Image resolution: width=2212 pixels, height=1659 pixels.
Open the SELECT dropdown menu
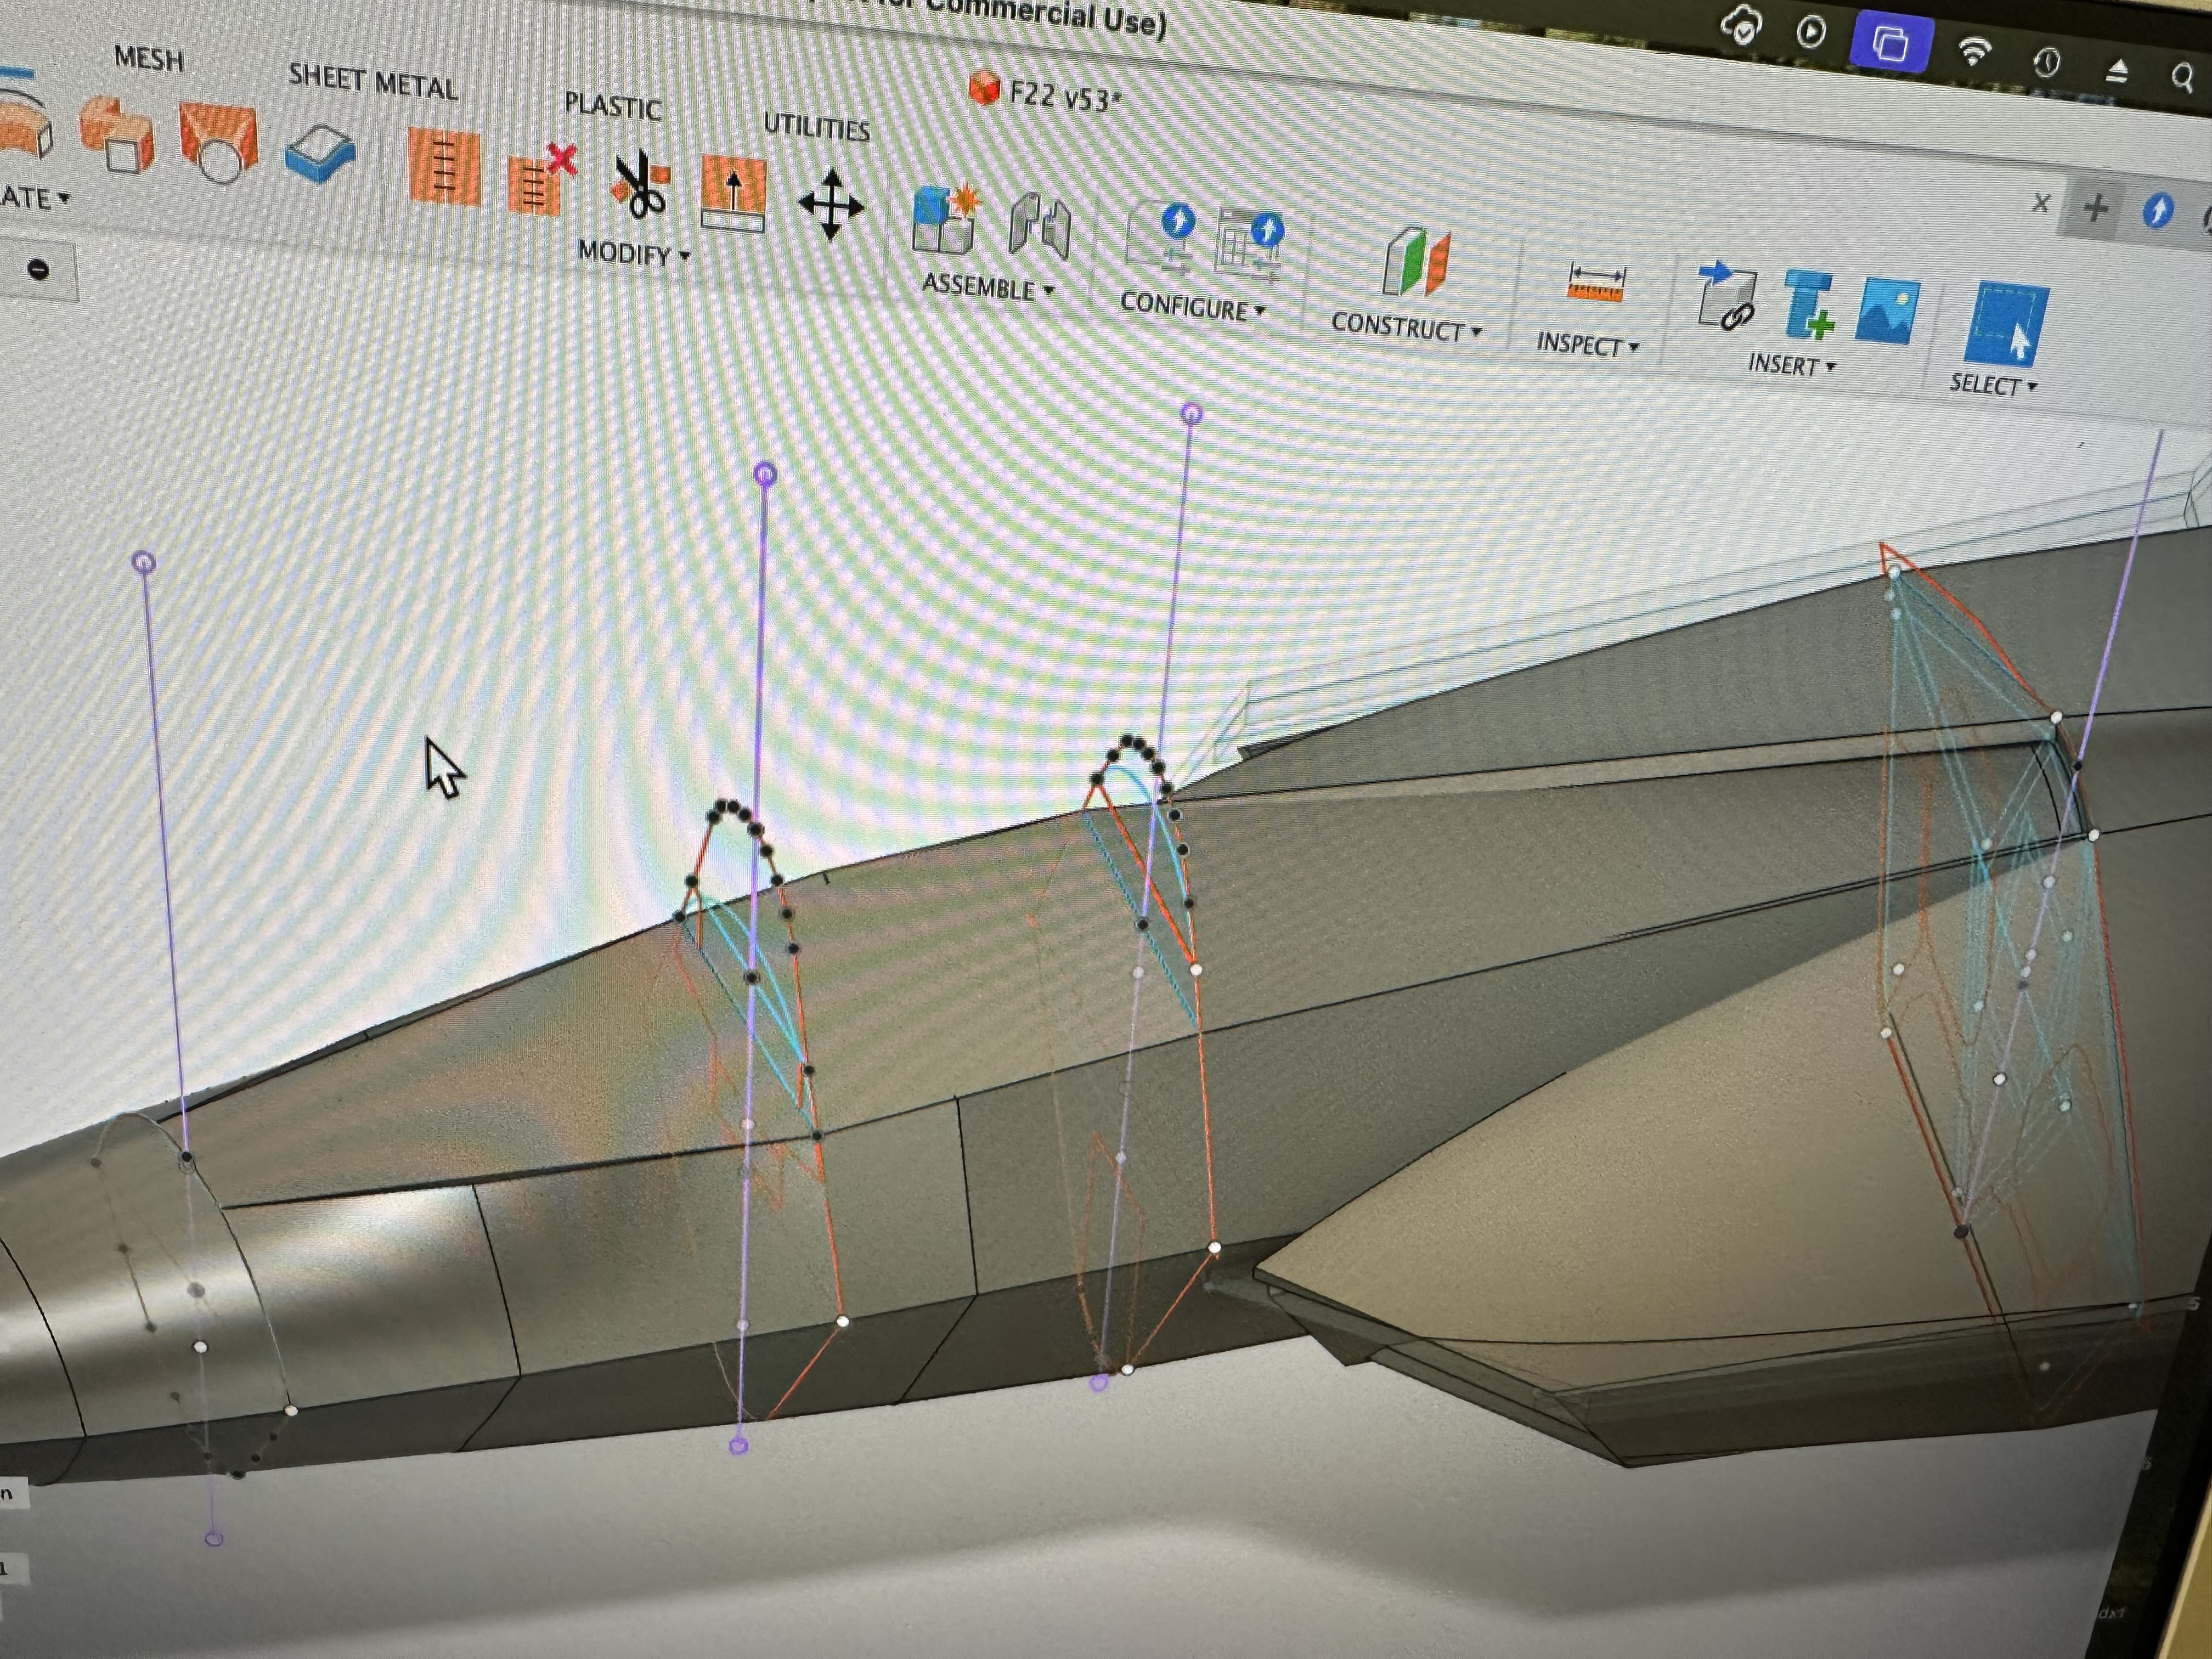pyautogui.click(x=1993, y=385)
